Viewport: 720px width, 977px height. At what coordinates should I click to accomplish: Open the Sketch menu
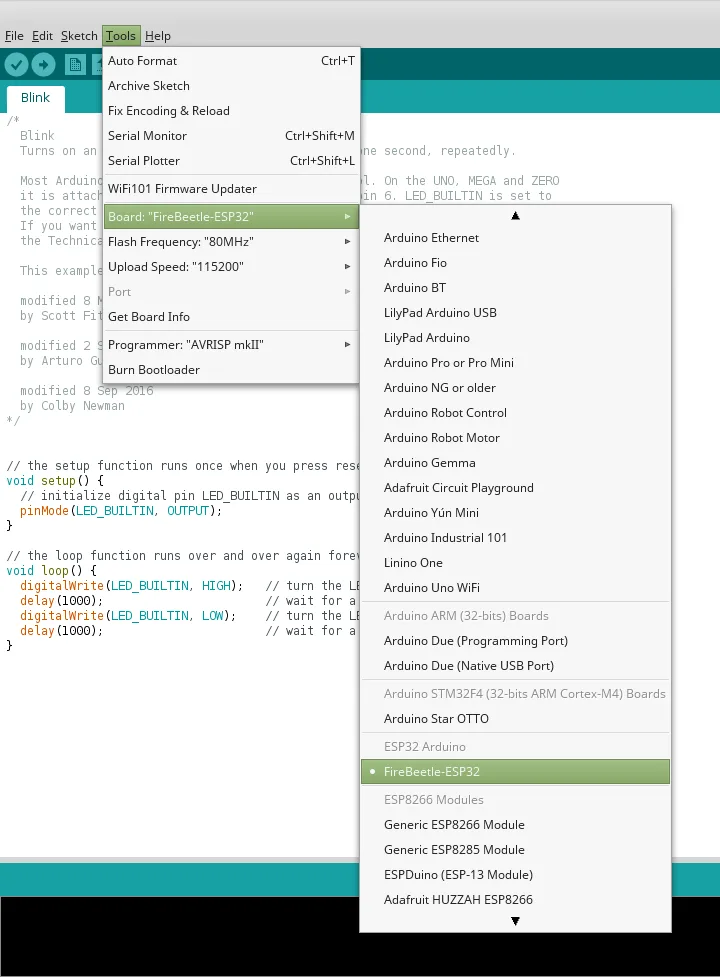[x=79, y=36]
